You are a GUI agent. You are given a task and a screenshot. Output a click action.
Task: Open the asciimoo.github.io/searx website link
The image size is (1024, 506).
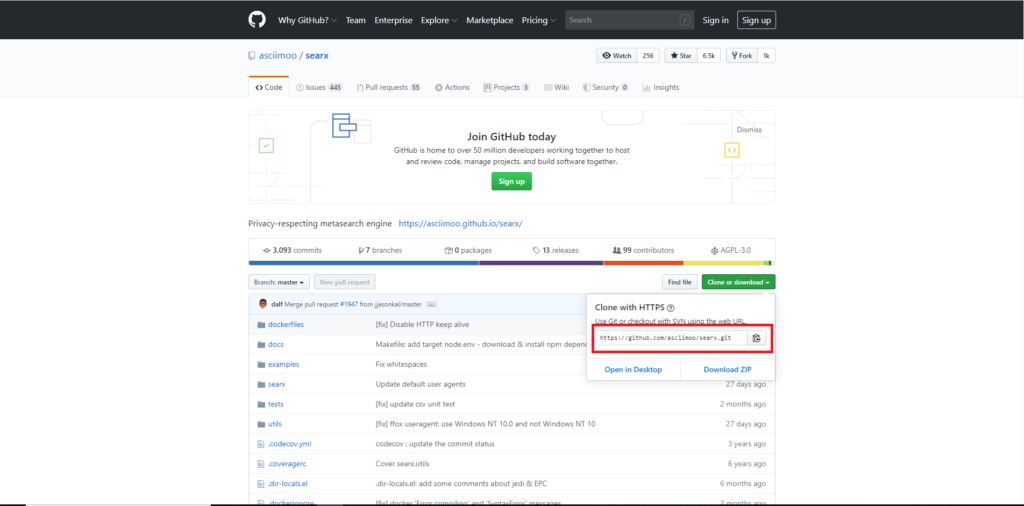click(460, 223)
